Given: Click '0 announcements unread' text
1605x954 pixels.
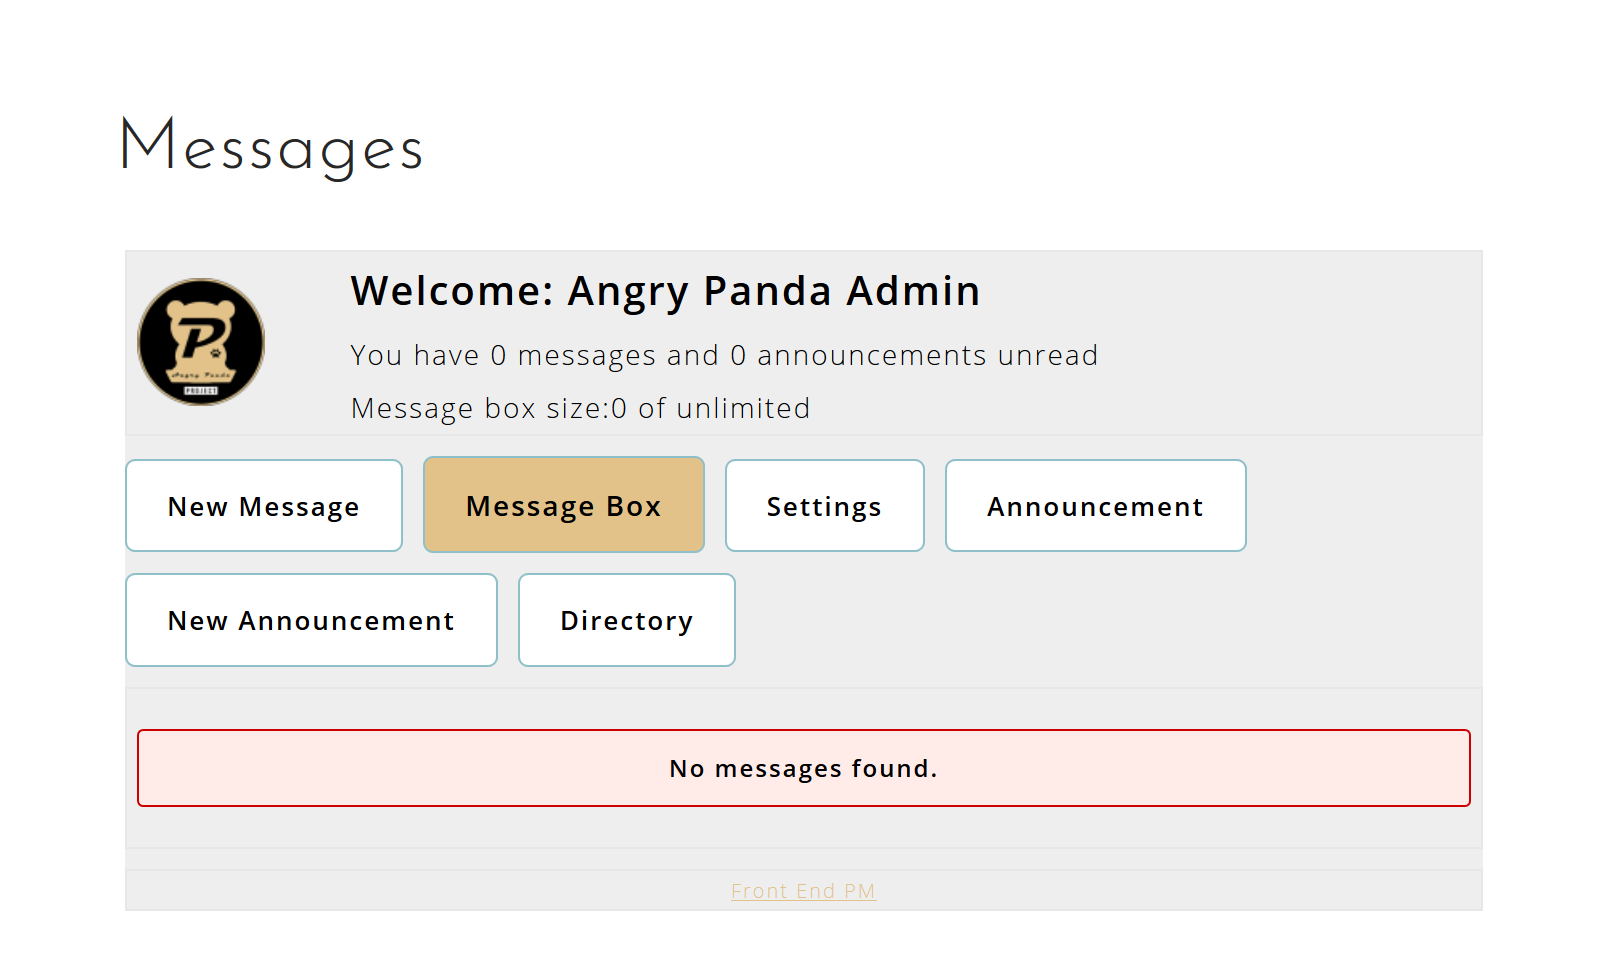Looking at the screenshot, I should pos(914,356).
